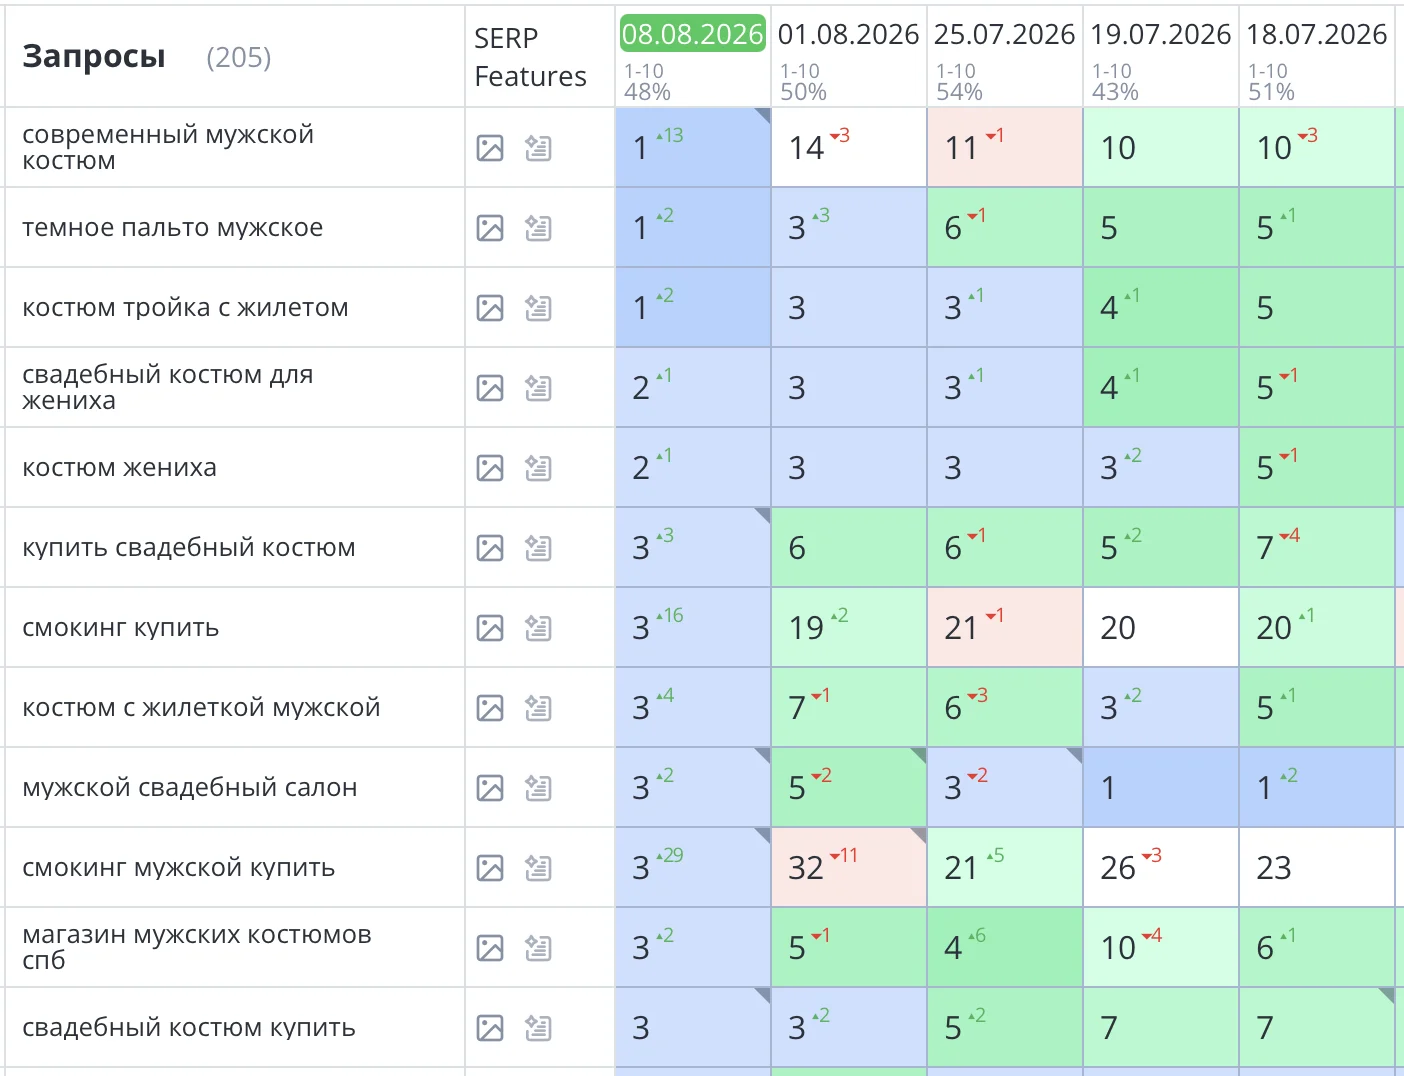Click the query купить свадебный костюм
Image resolution: width=1404 pixels, height=1076 pixels.
(x=188, y=548)
